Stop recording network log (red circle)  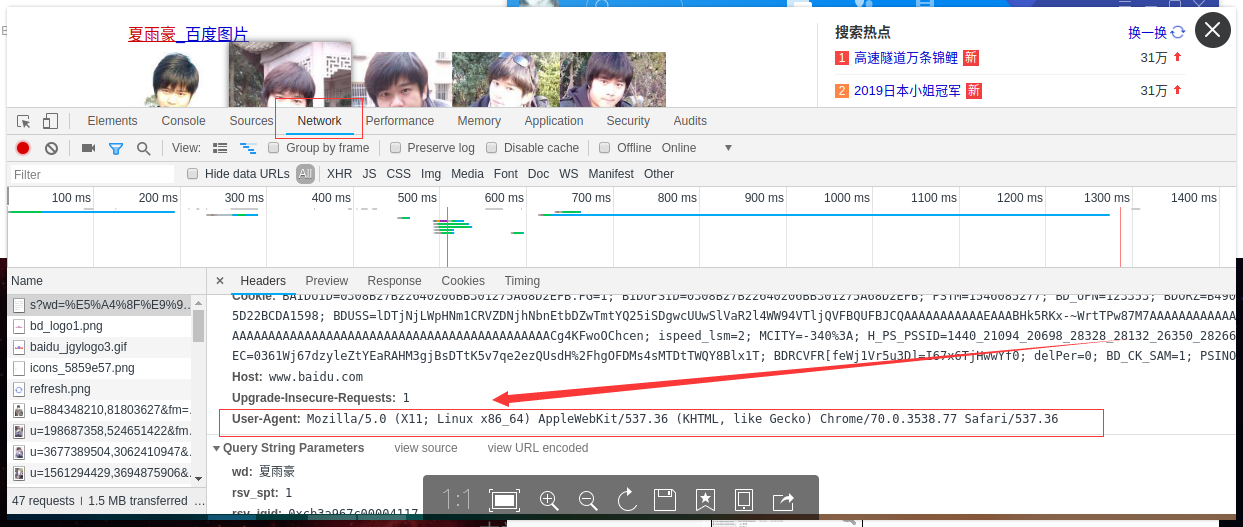tap(23, 148)
